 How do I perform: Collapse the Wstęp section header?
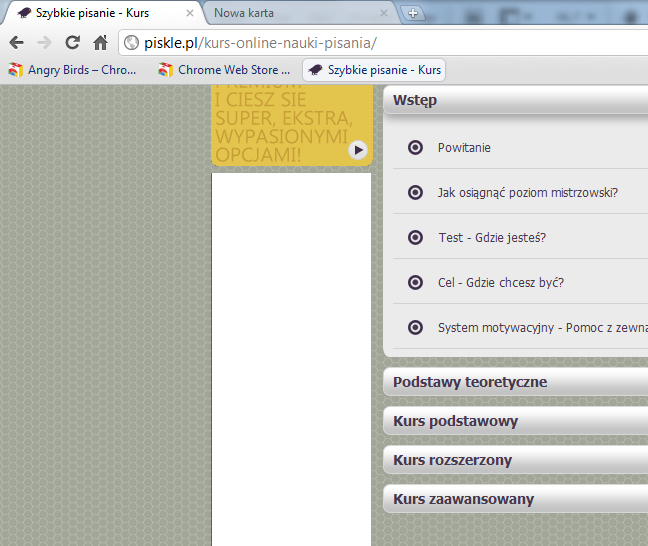point(515,100)
